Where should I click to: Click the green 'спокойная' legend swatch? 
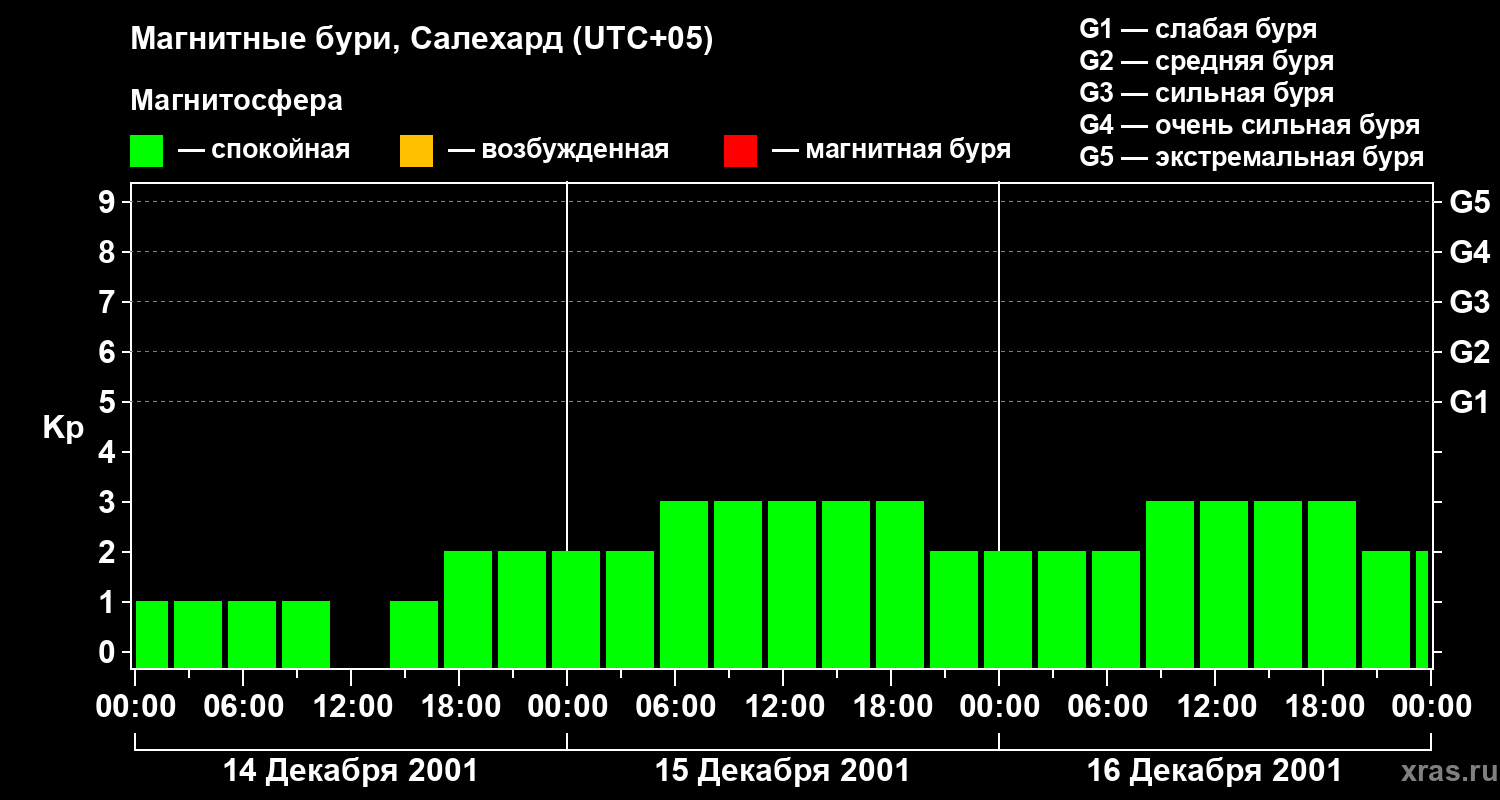pos(147,151)
